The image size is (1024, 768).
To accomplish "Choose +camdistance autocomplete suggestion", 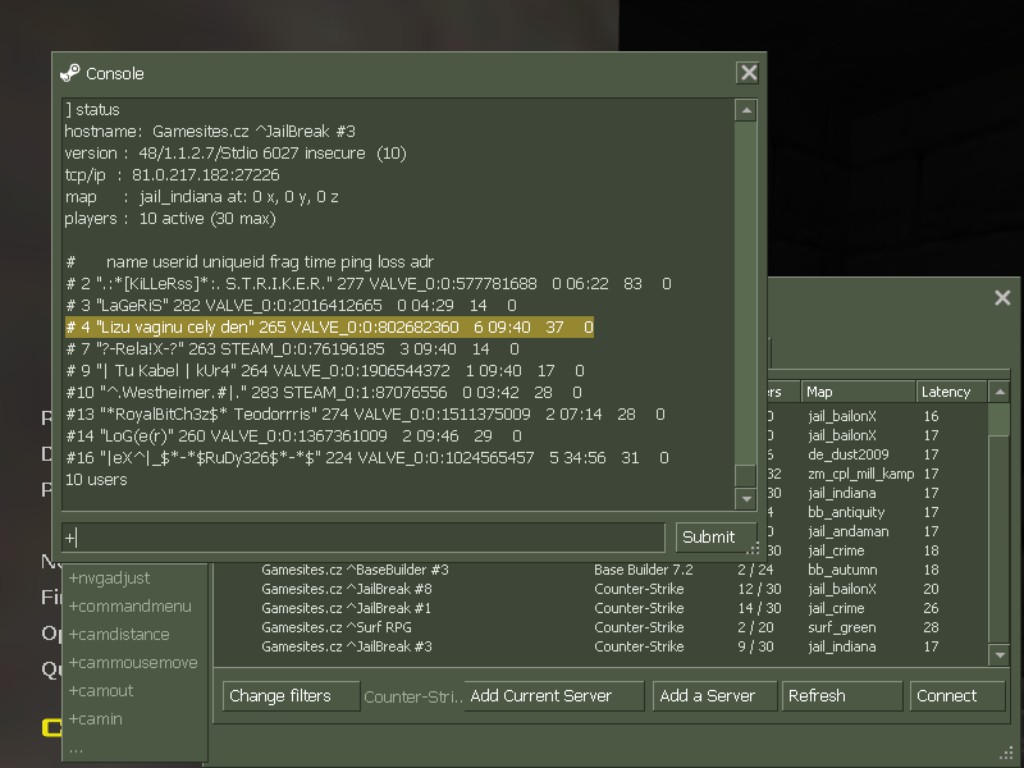I will tap(120, 635).
